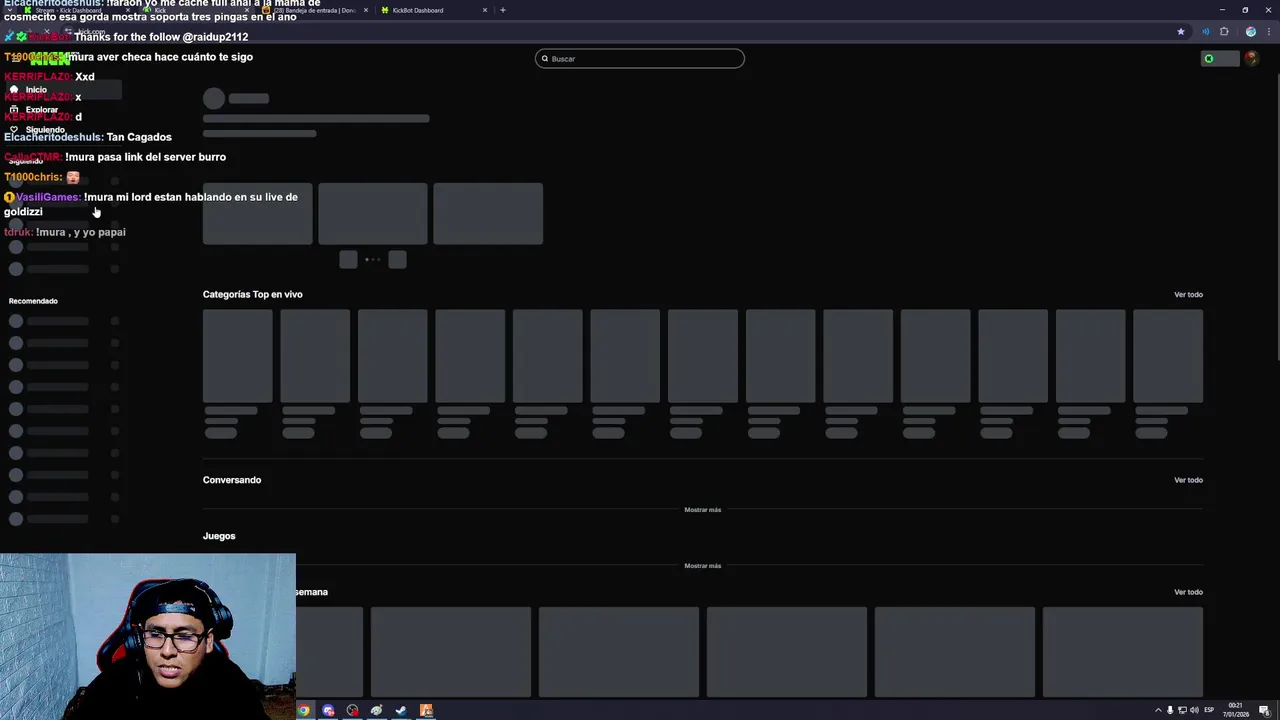
Task: Click the Siguiendo heart icon in sidebar
Action: click(x=13, y=130)
